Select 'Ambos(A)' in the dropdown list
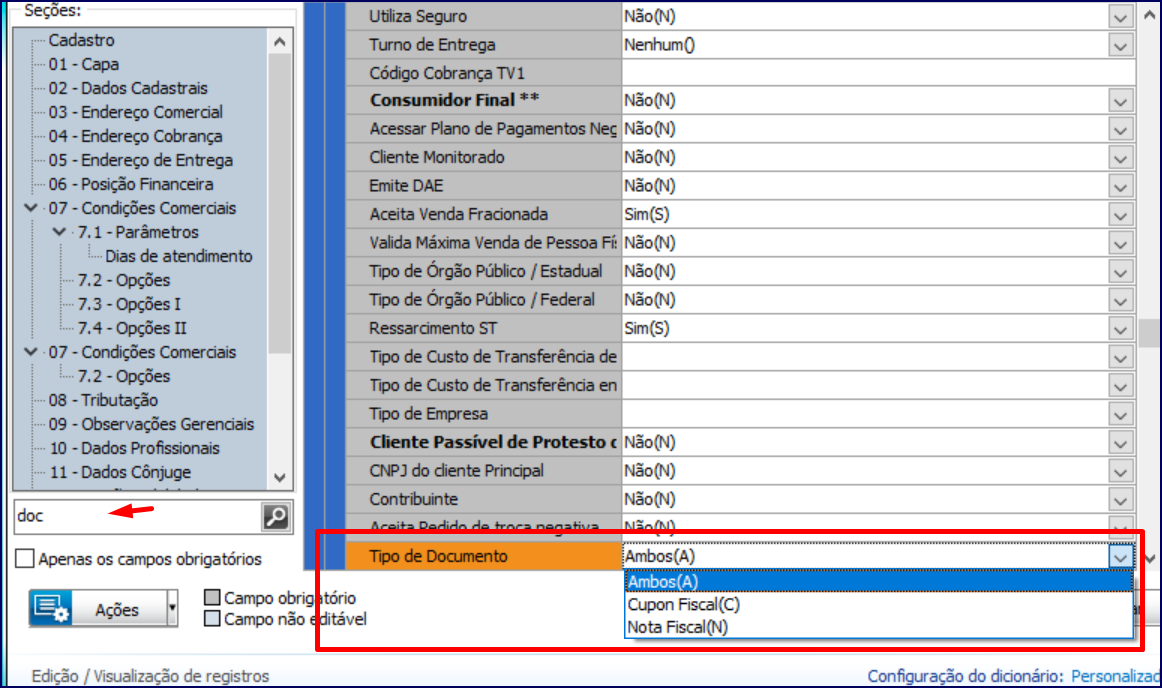1162x688 pixels. pyautogui.click(x=879, y=582)
